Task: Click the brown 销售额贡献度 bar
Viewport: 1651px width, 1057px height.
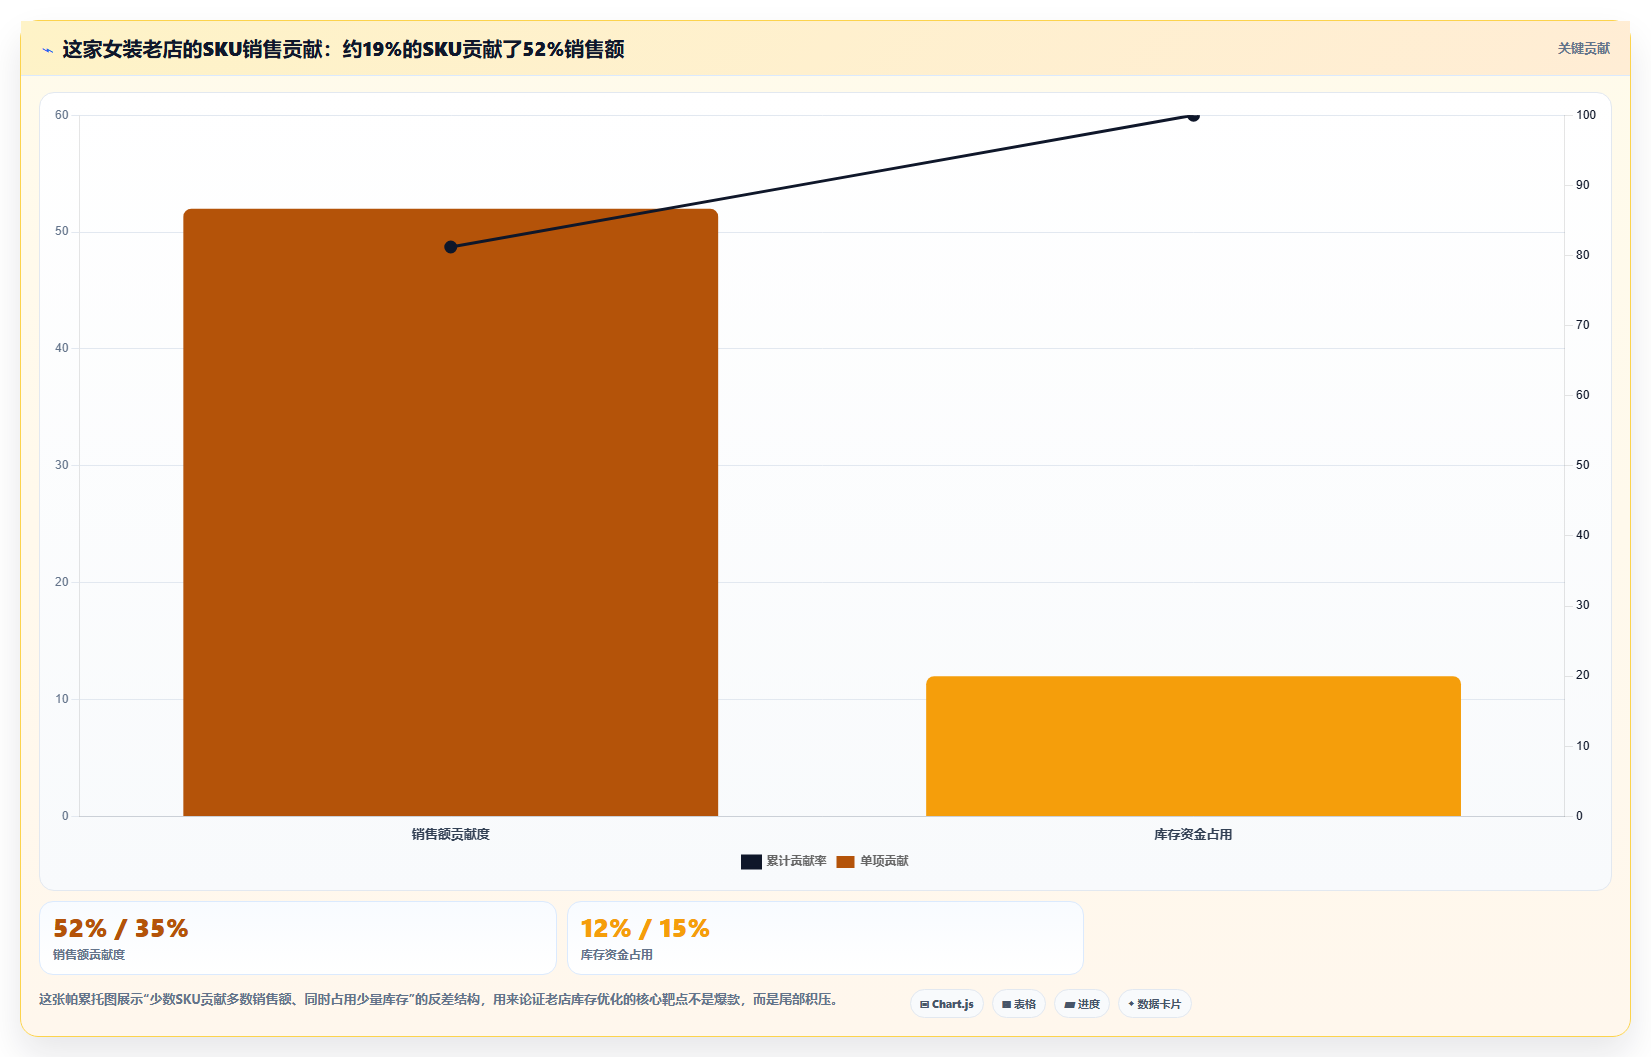Action: tap(450, 512)
